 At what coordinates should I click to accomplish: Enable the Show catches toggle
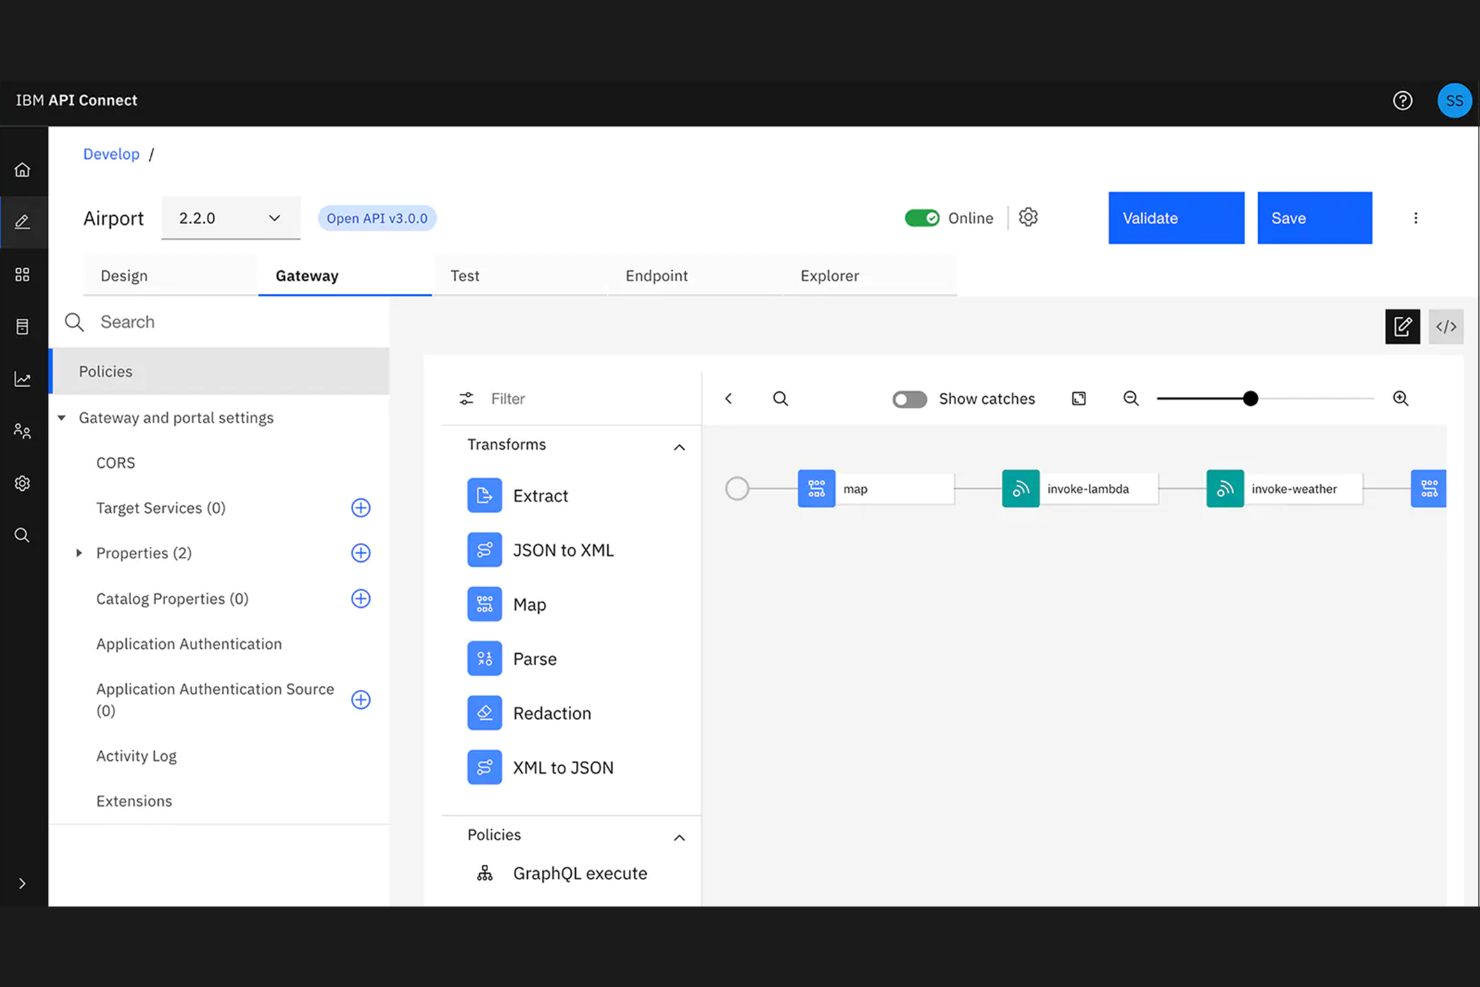[x=909, y=399]
